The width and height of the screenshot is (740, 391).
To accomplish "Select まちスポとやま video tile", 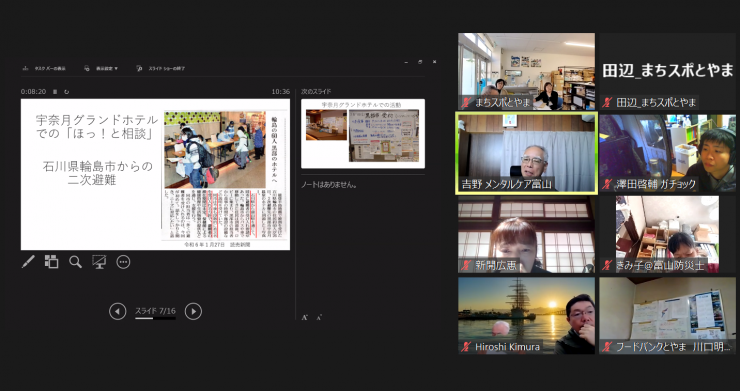I will pos(526,71).
